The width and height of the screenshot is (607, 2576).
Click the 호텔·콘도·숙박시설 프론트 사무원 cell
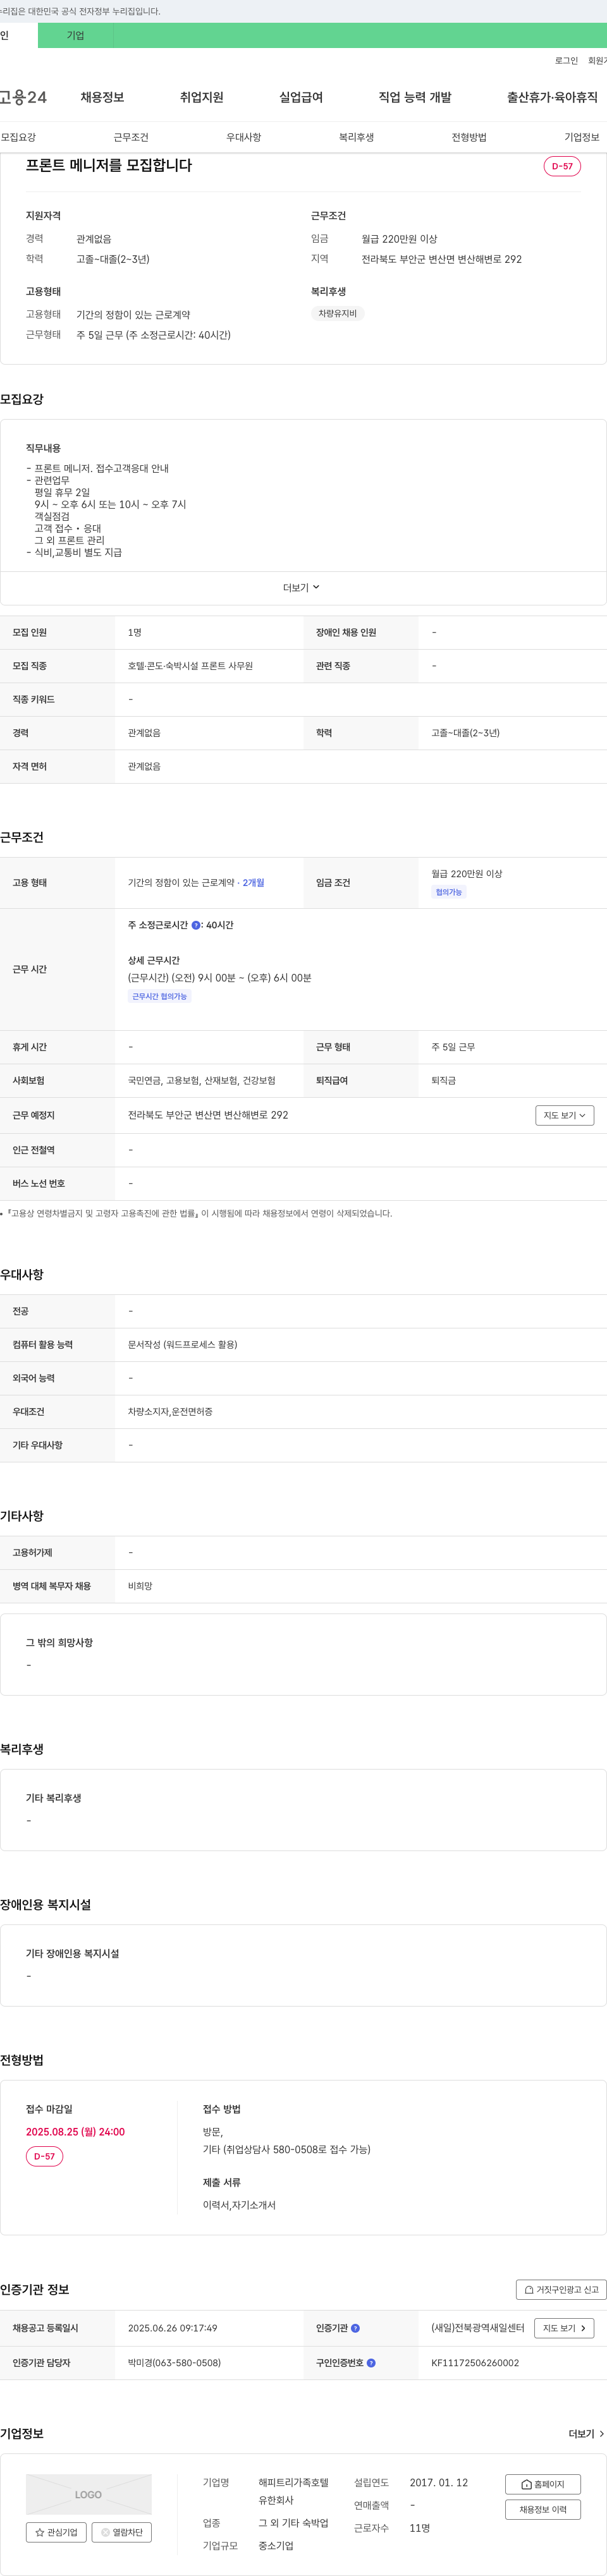[190, 666]
